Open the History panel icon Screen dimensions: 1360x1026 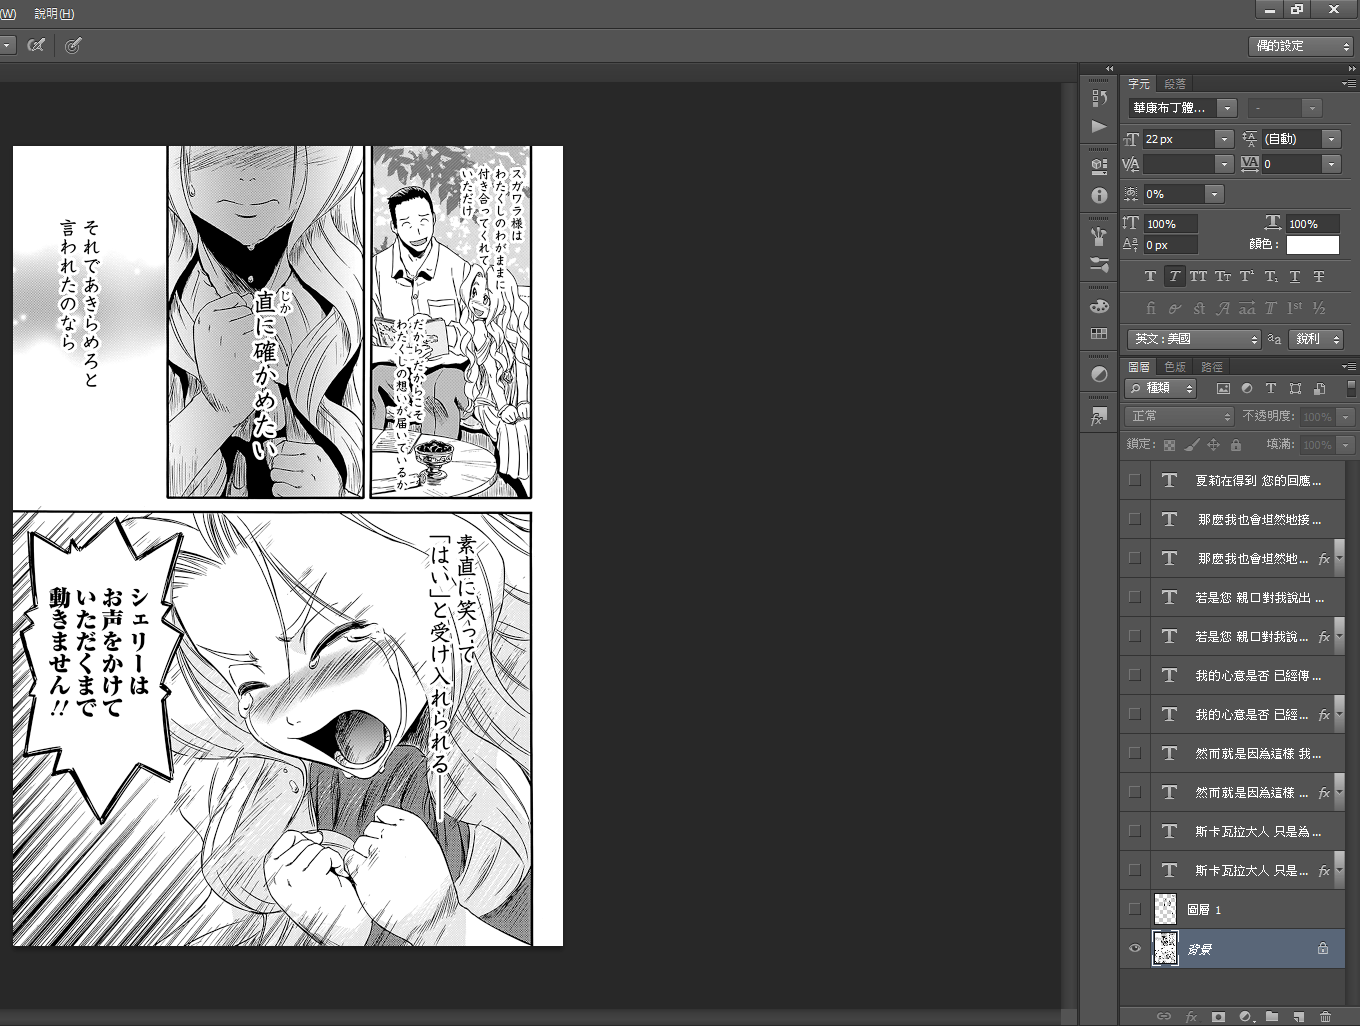(x=1099, y=97)
